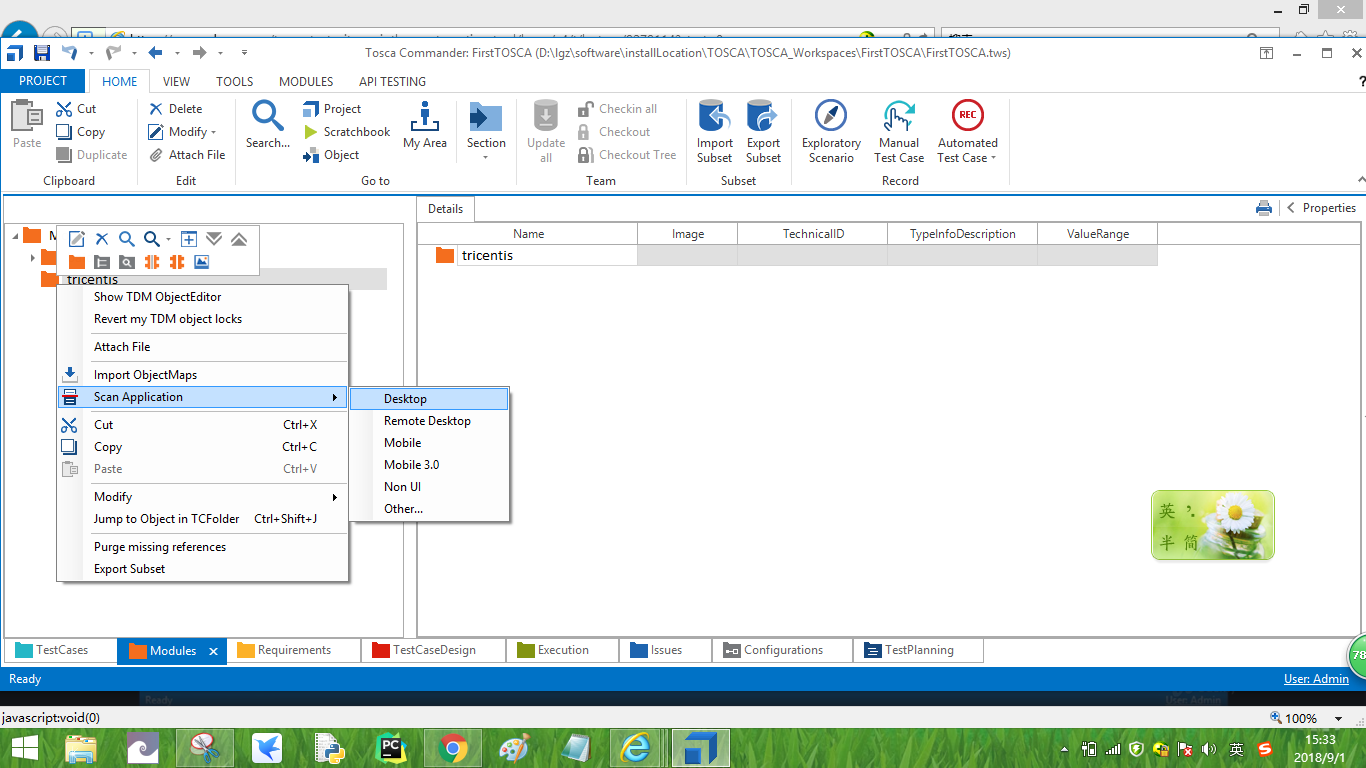Click the blue Back navigation arrow

(155, 53)
